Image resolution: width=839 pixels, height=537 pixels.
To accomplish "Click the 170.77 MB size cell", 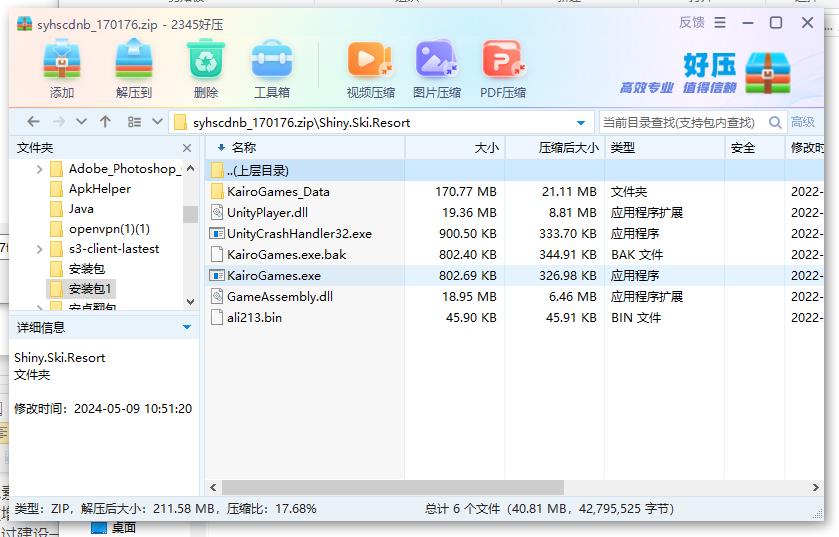I will tap(466, 191).
